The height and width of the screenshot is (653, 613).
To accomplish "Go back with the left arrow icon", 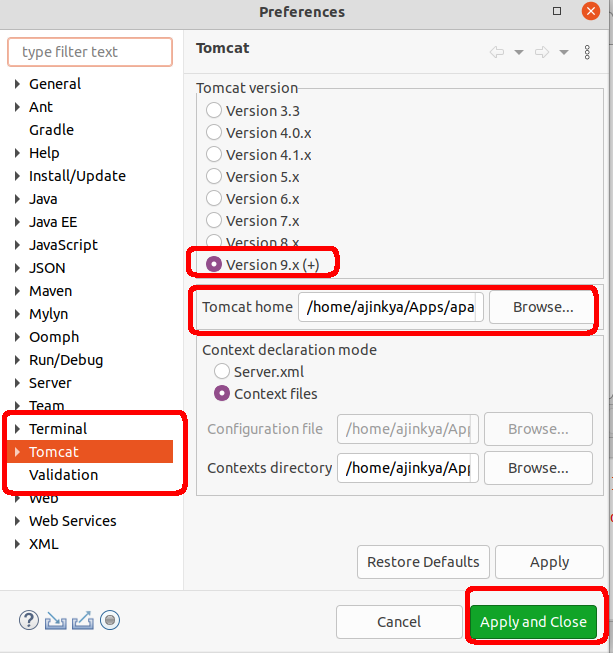I will coord(497,52).
